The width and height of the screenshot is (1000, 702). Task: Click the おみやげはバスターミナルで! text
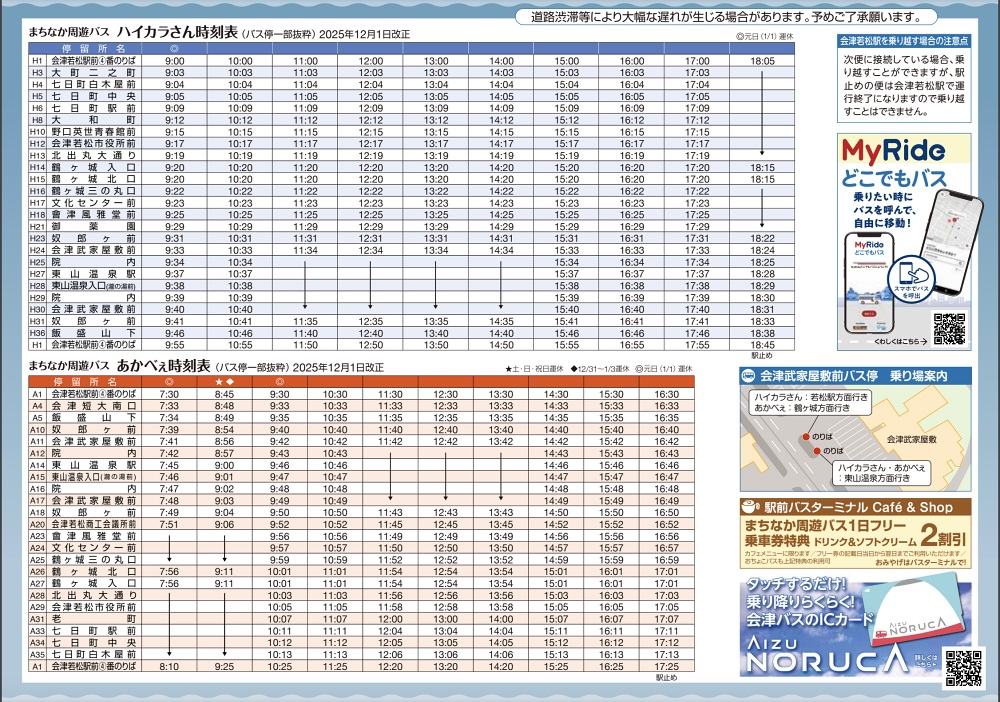(x=920, y=563)
